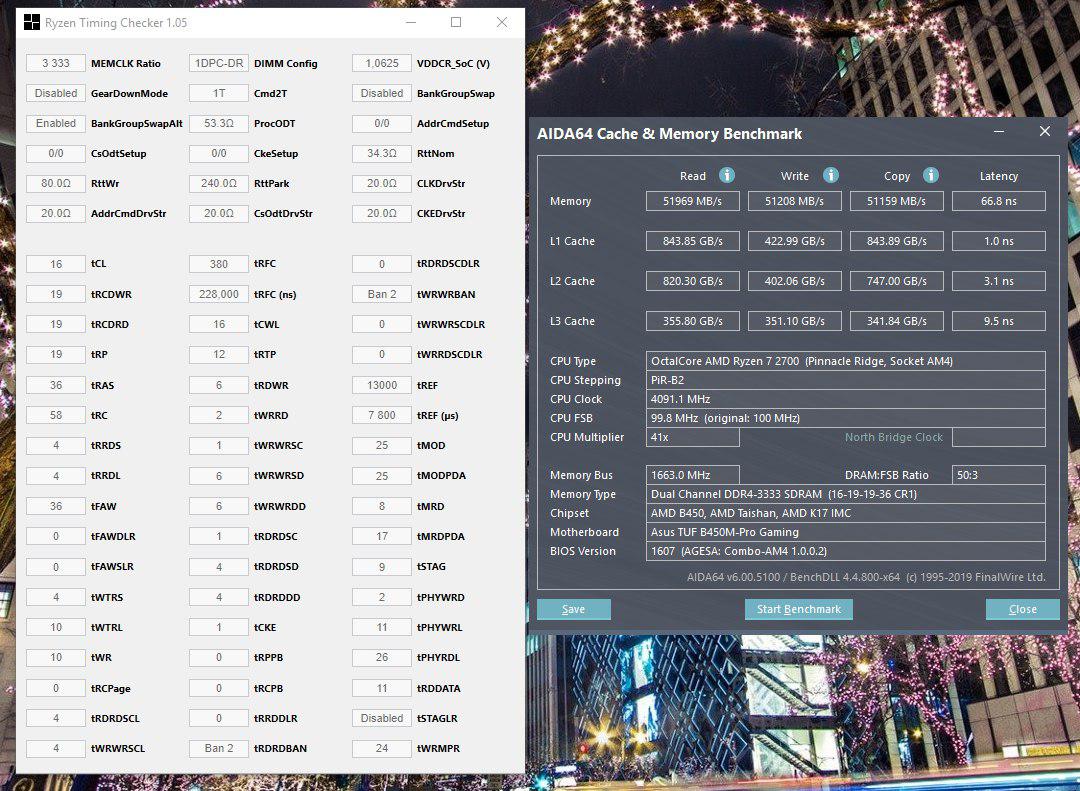Image resolution: width=1080 pixels, height=791 pixels.
Task: Click the tRDRDBAN Ban 2 value
Action: (219, 748)
